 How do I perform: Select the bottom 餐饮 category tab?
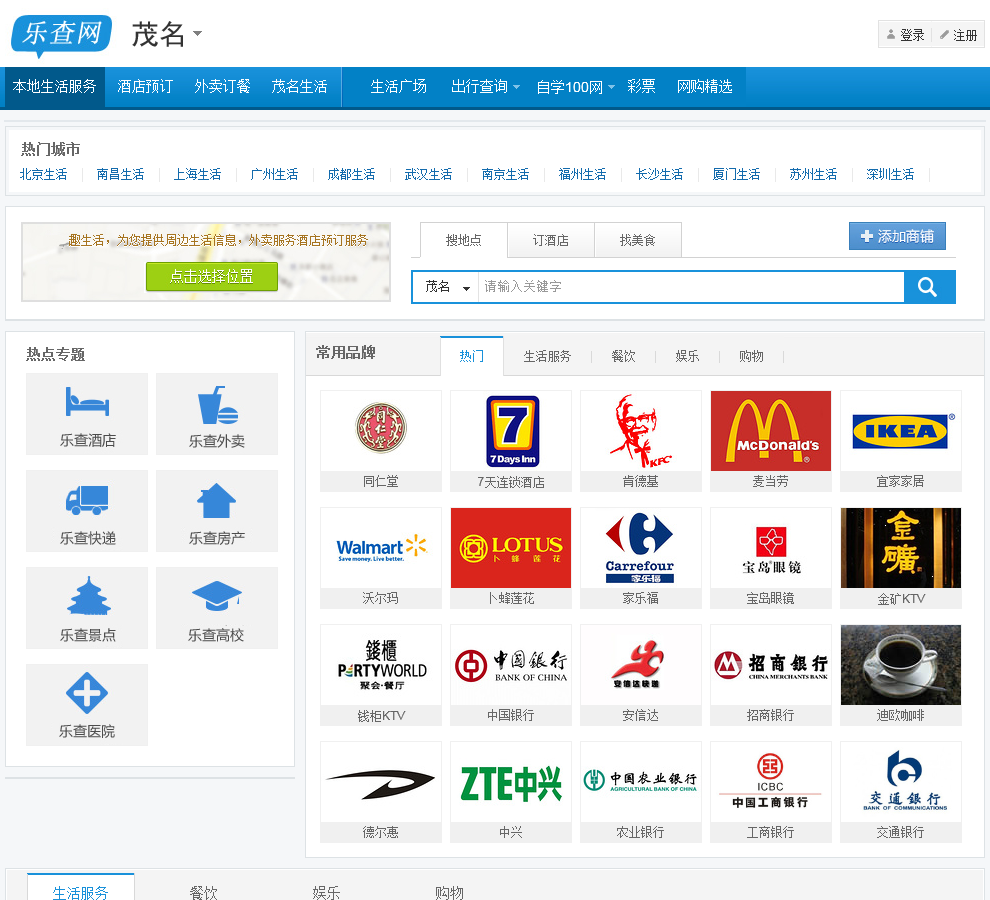point(203,891)
